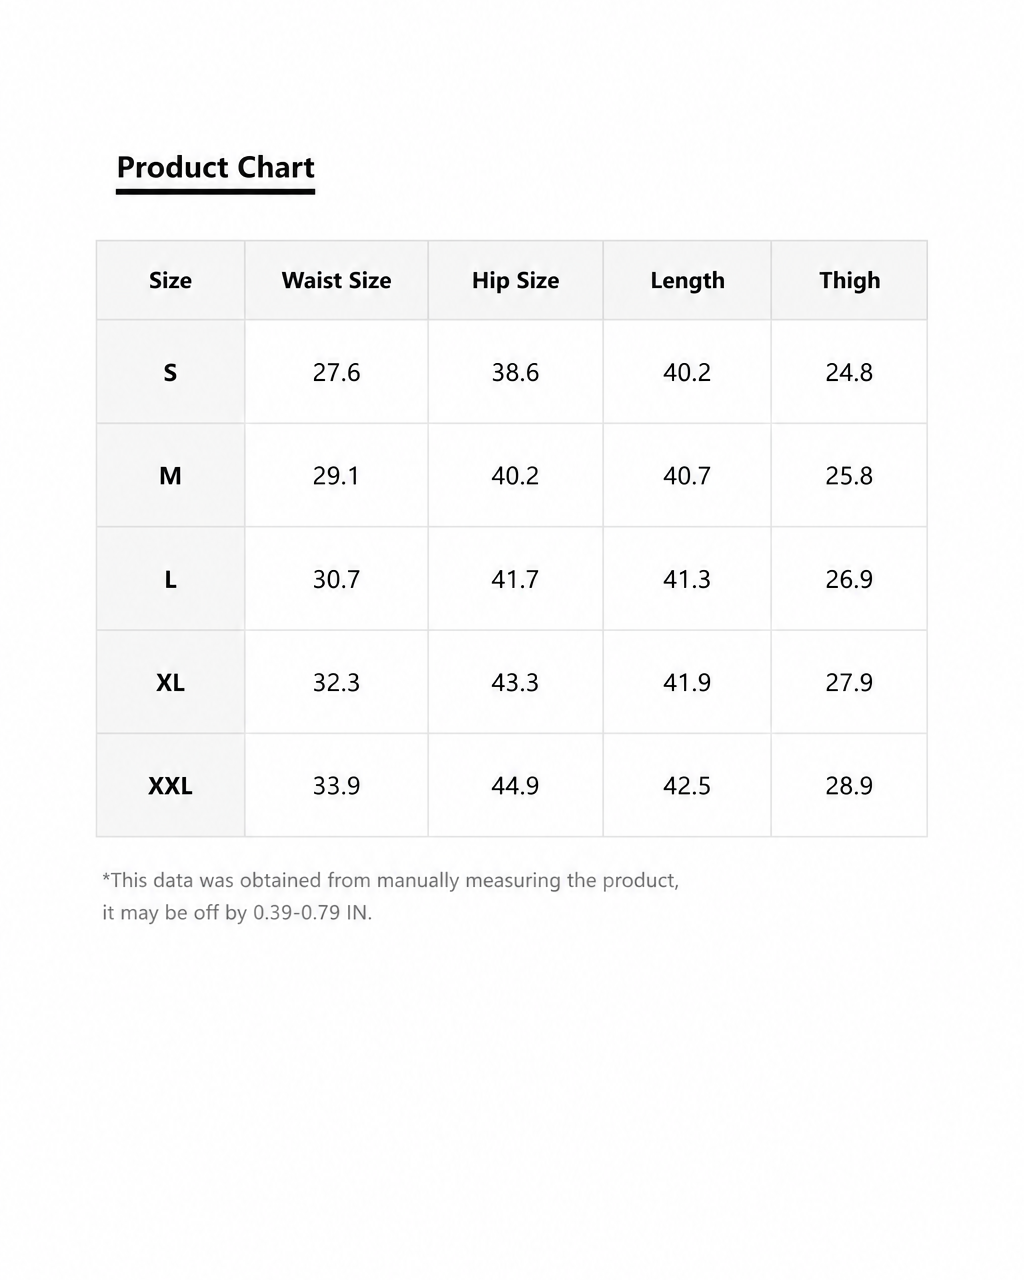Click the L size row label
Image resolution: width=1024 pixels, height=1280 pixels.
tap(170, 580)
